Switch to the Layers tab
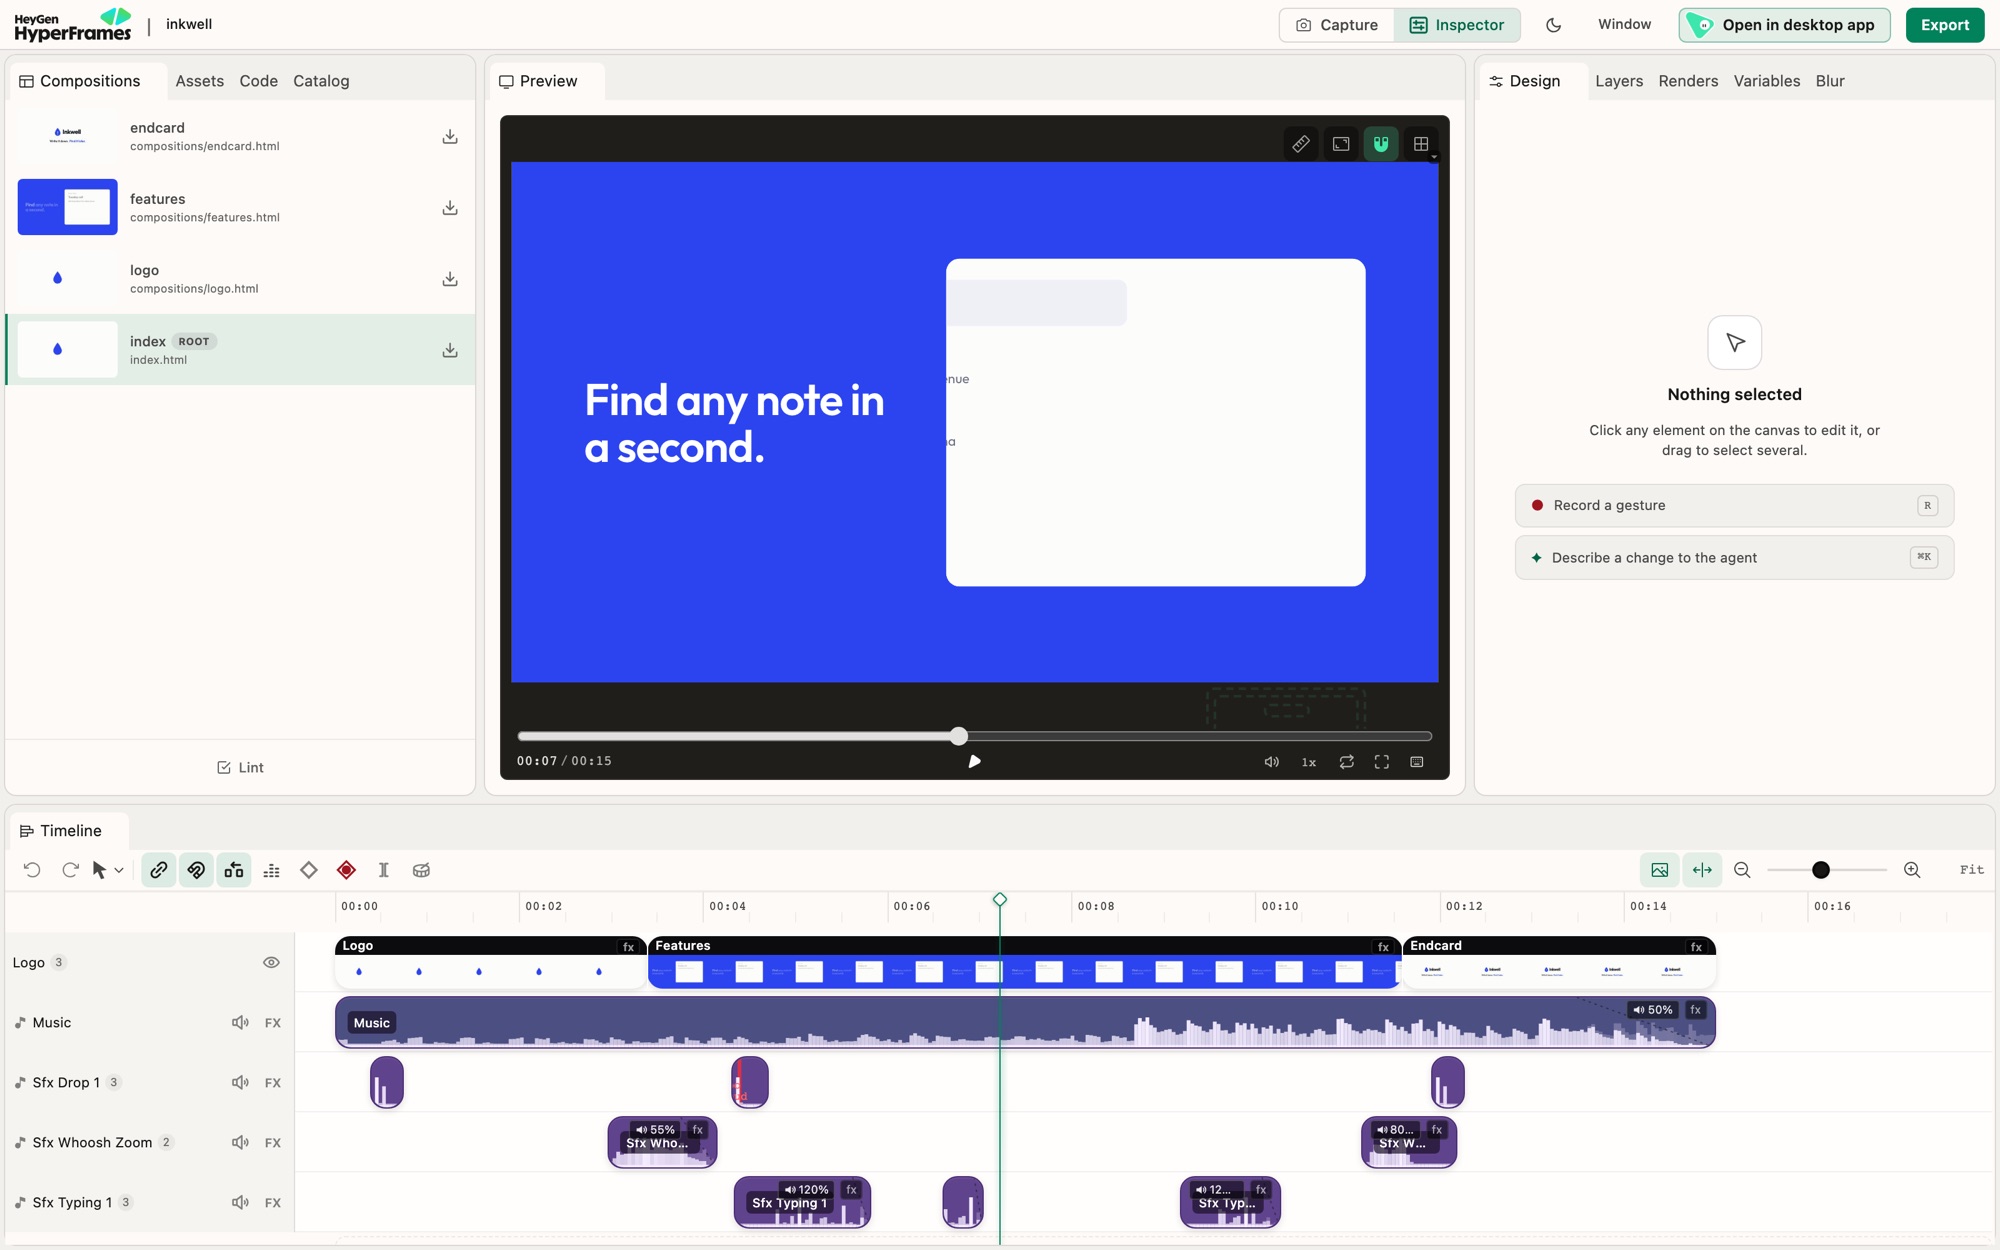The image size is (2000, 1250). (x=1619, y=81)
